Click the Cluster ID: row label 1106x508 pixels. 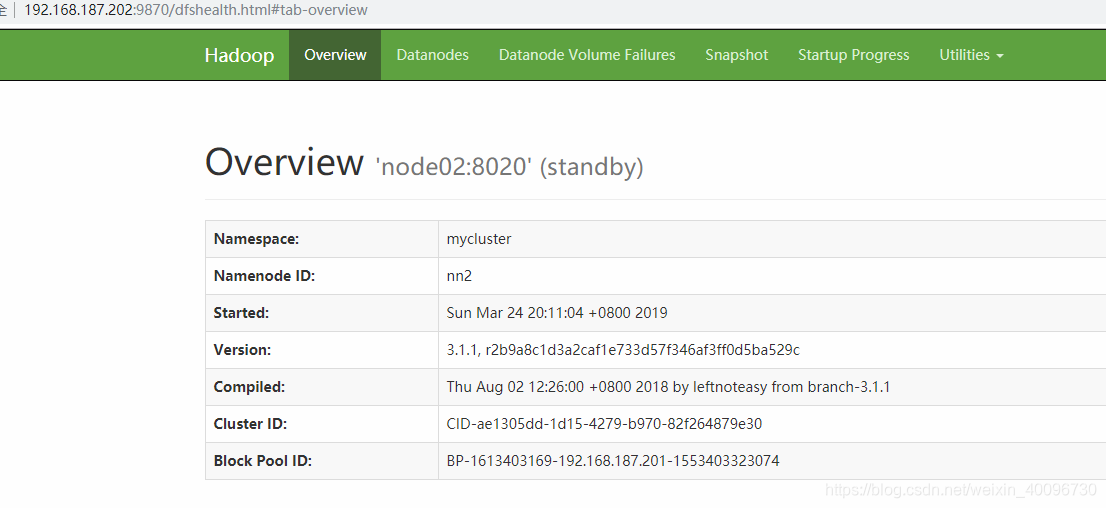coord(250,424)
